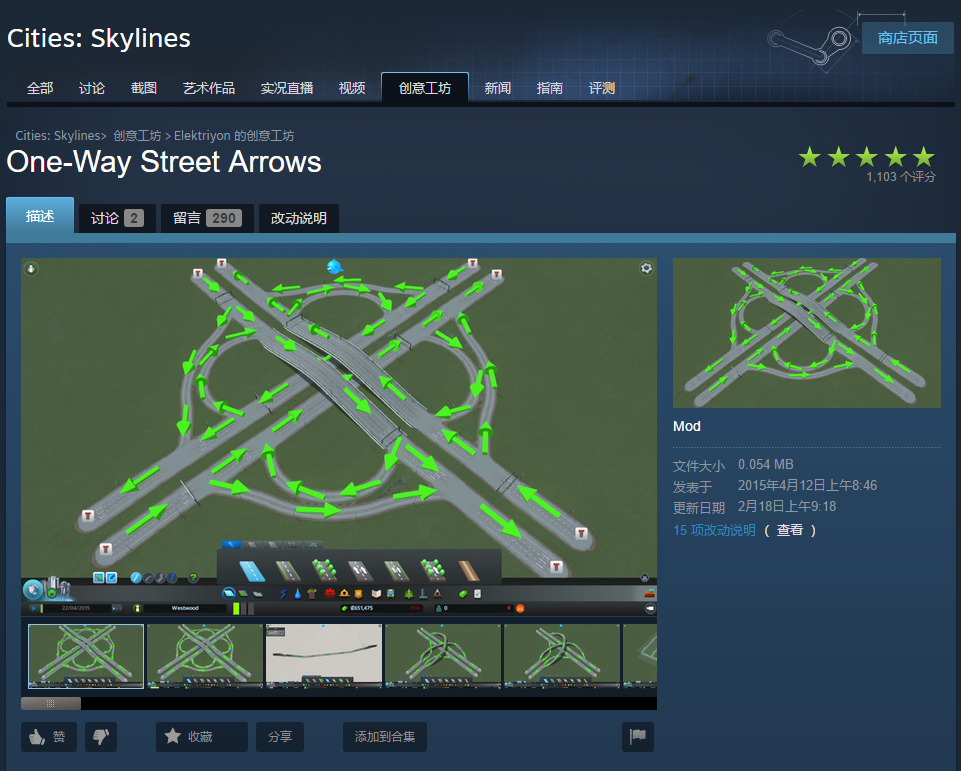Click the 创意工坊 breadcrumb link
961x771 pixels.
tap(137, 135)
